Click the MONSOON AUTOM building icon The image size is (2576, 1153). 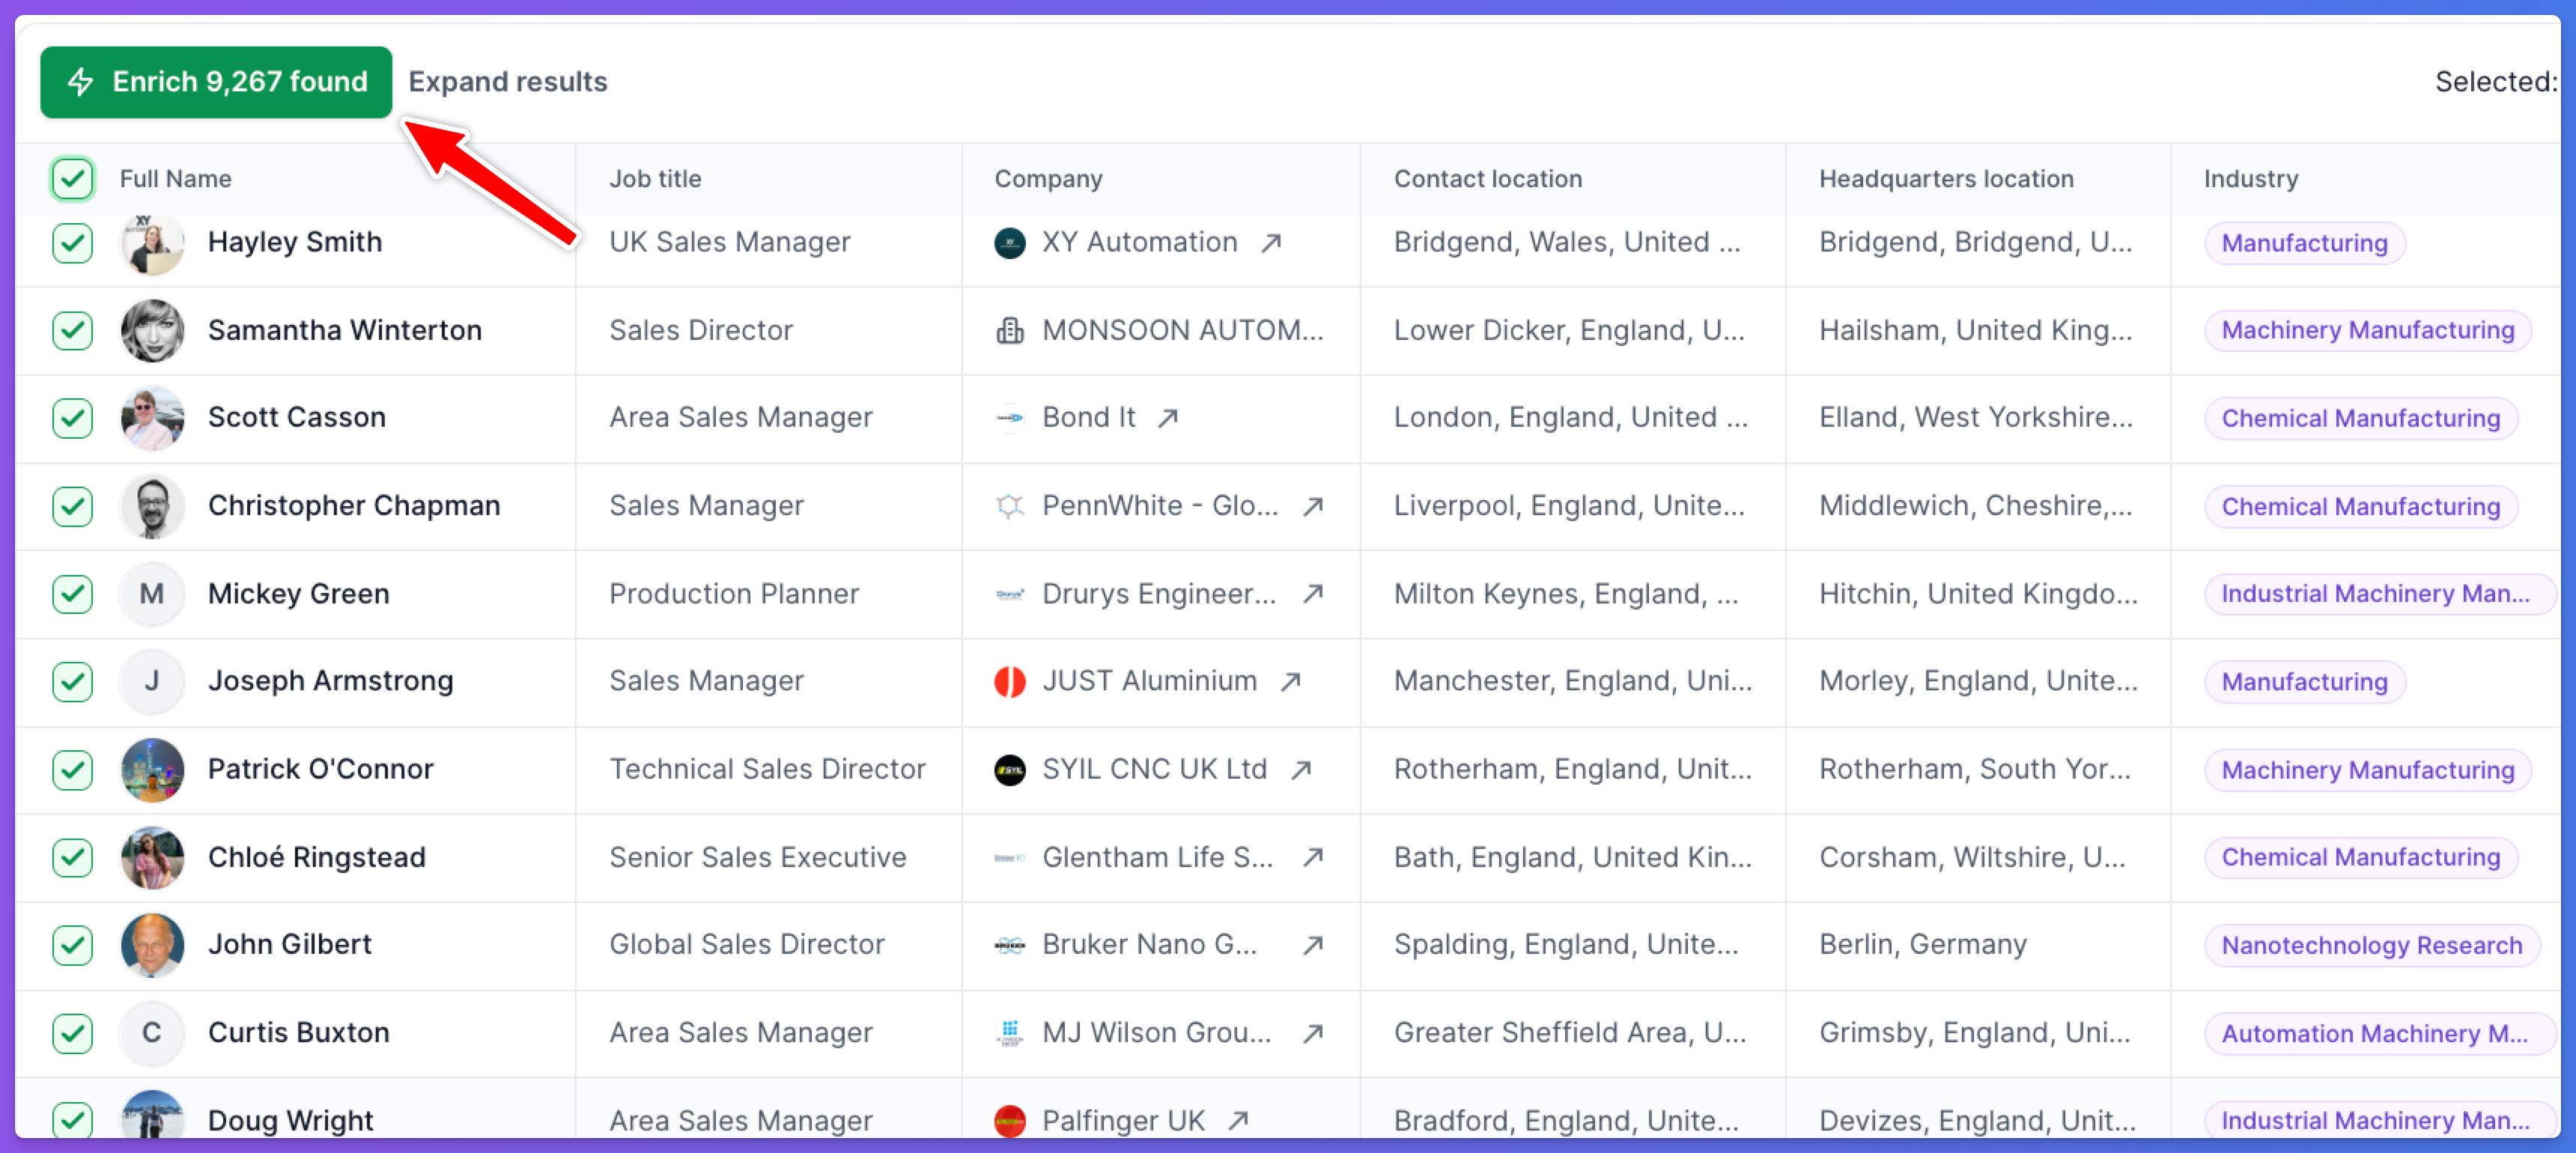pos(1010,330)
